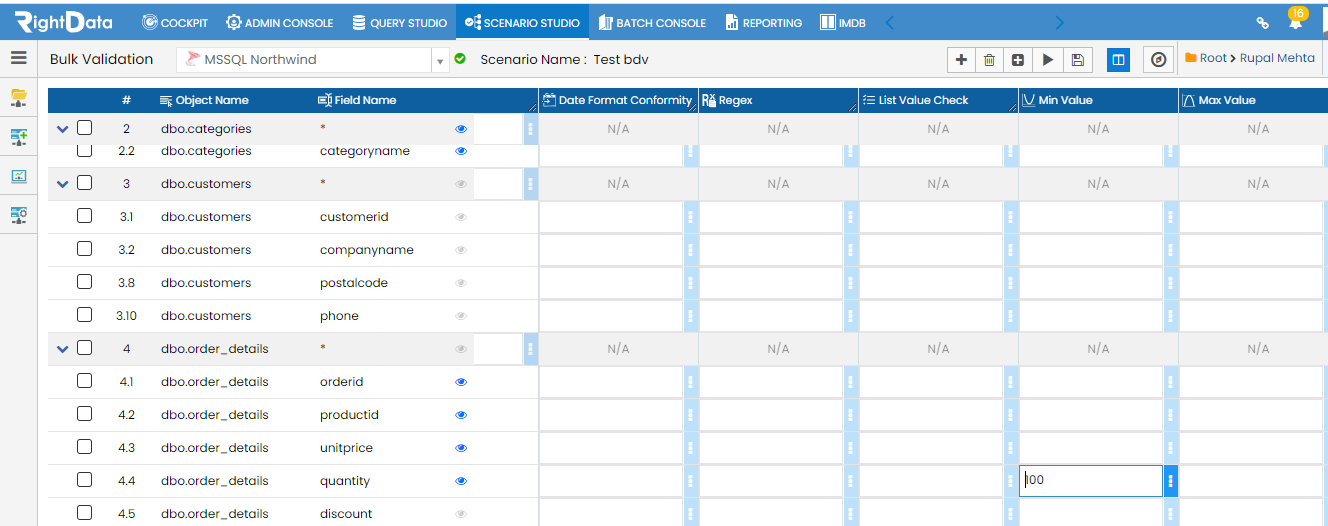Open the notifications bell icon
The width and height of the screenshot is (1328, 526).
coord(1297,20)
